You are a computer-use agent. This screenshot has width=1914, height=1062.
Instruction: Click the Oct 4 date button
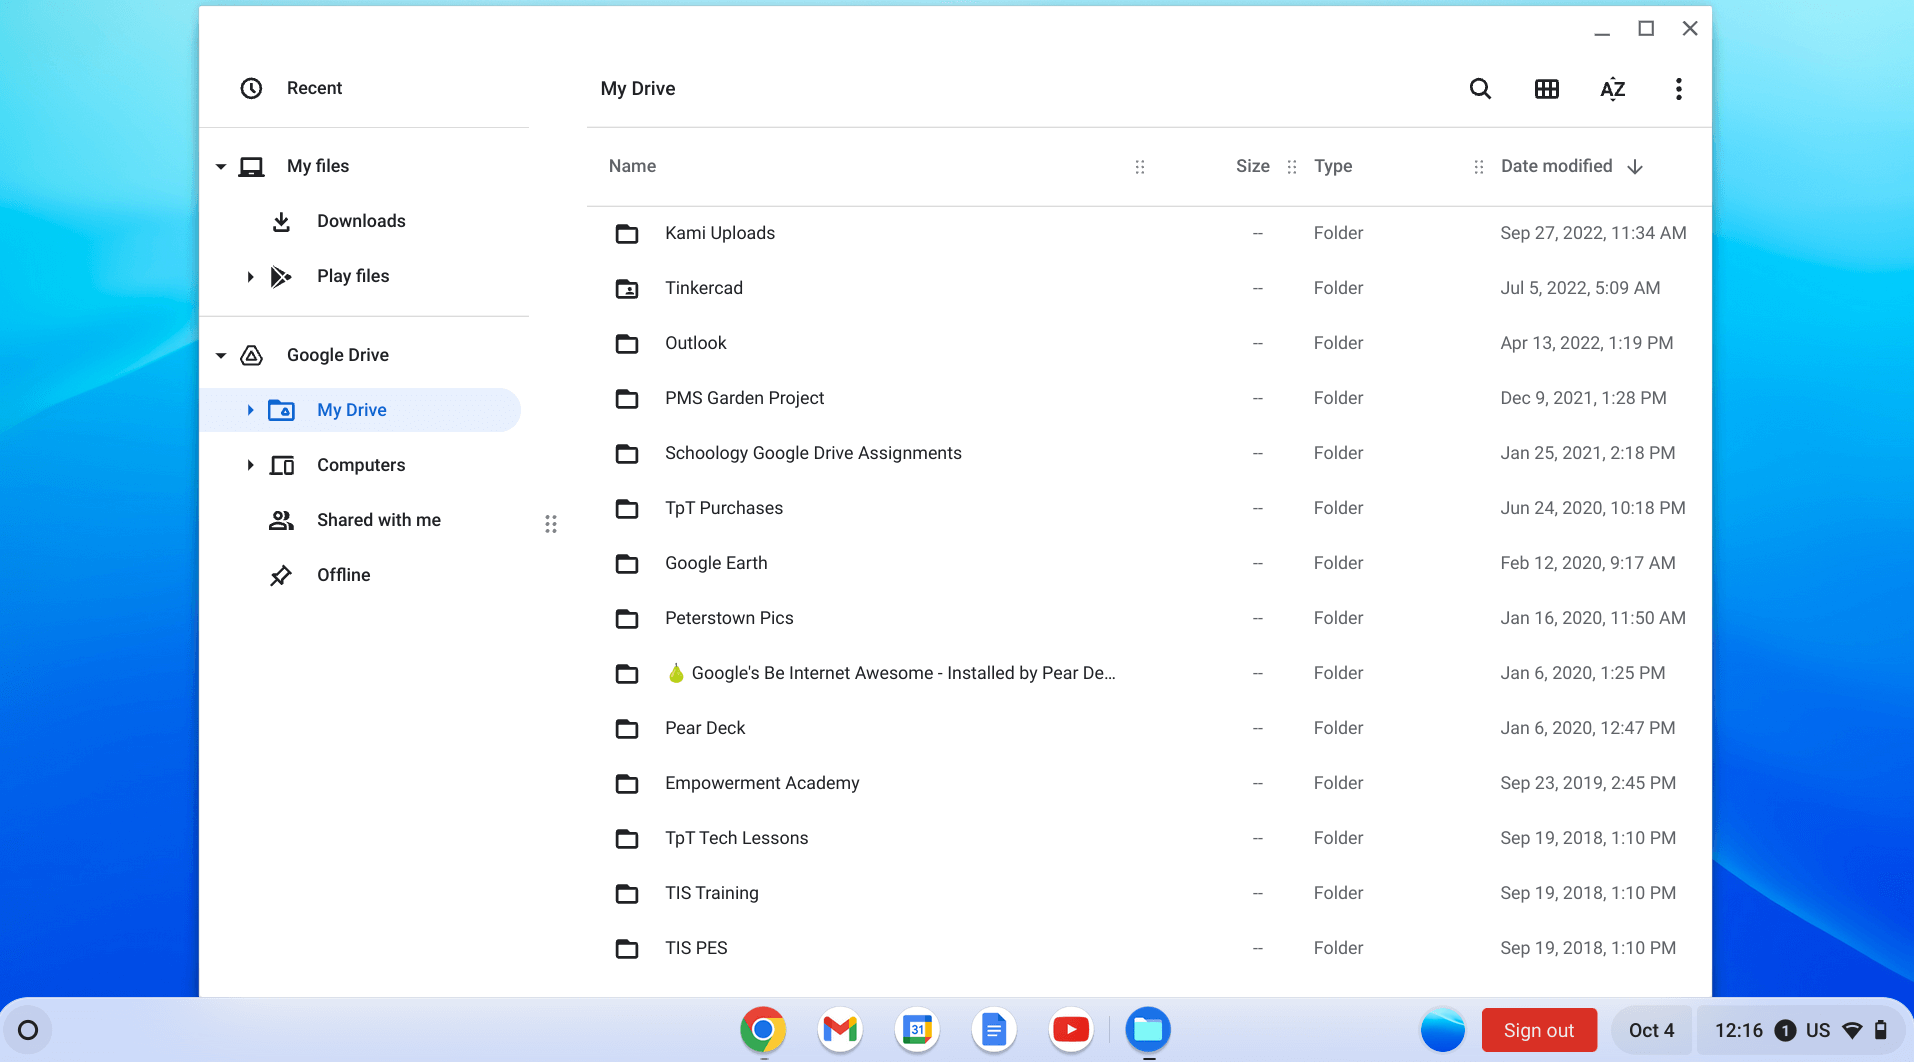coord(1651,1030)
